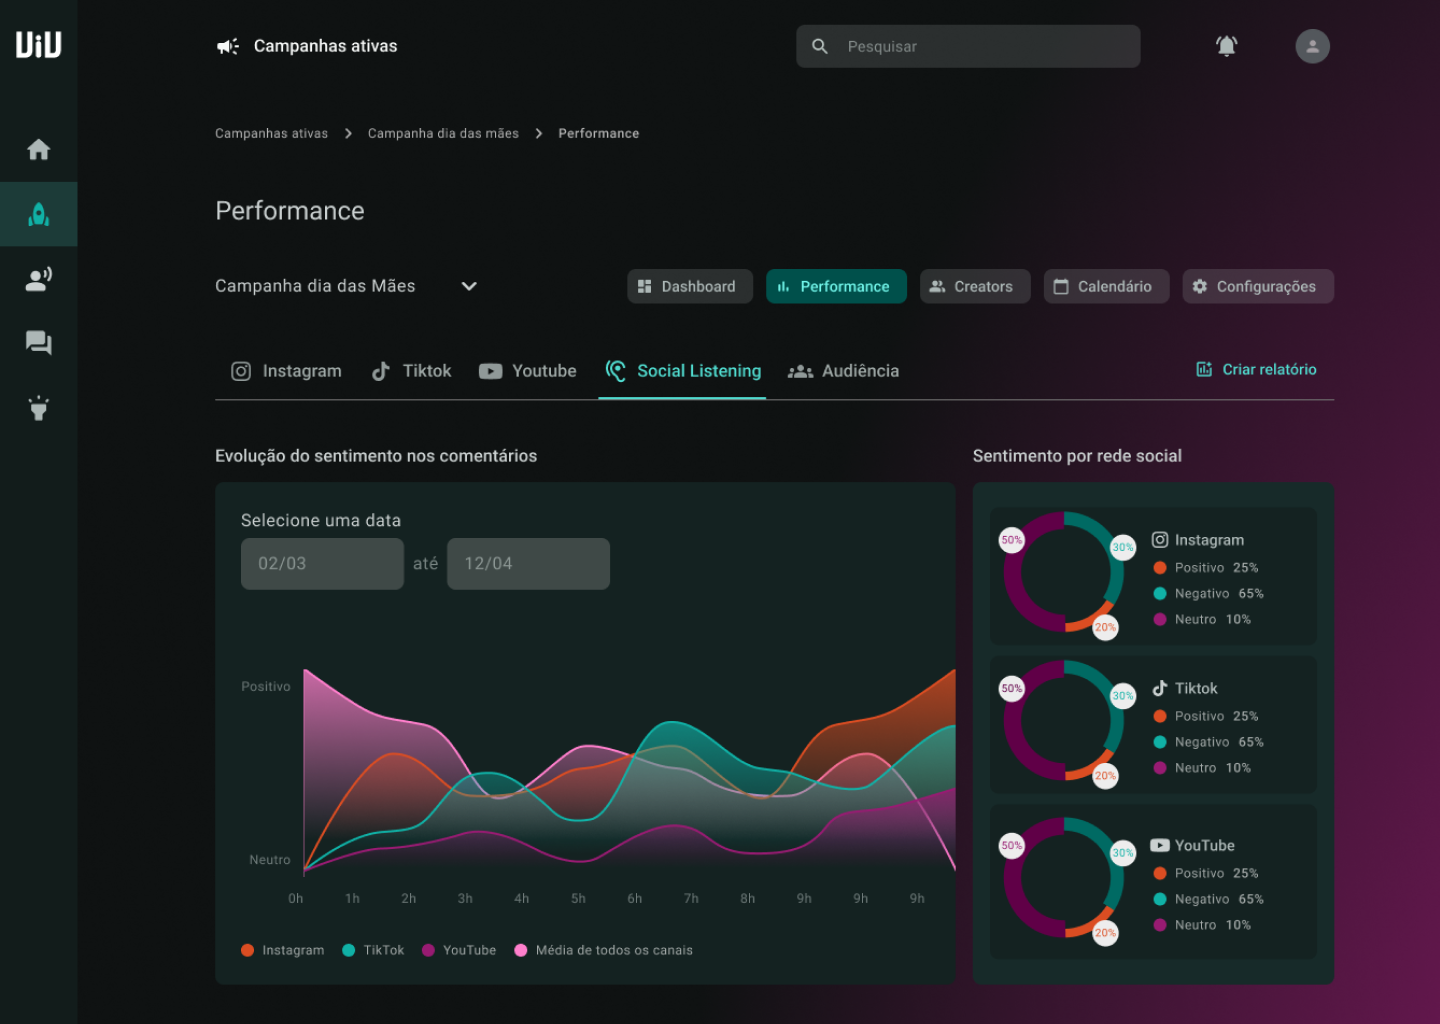This screenshot has width=1440, height=1024.
Task: Click the YouTube Neutro 10% entry
Action: tap(1202, 925)
